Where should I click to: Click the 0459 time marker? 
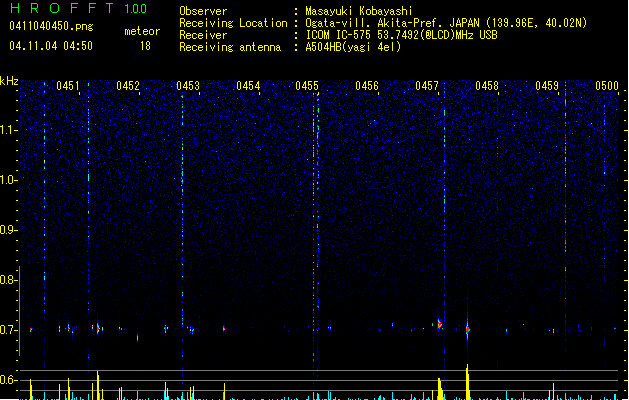click(x=547, y=86)
